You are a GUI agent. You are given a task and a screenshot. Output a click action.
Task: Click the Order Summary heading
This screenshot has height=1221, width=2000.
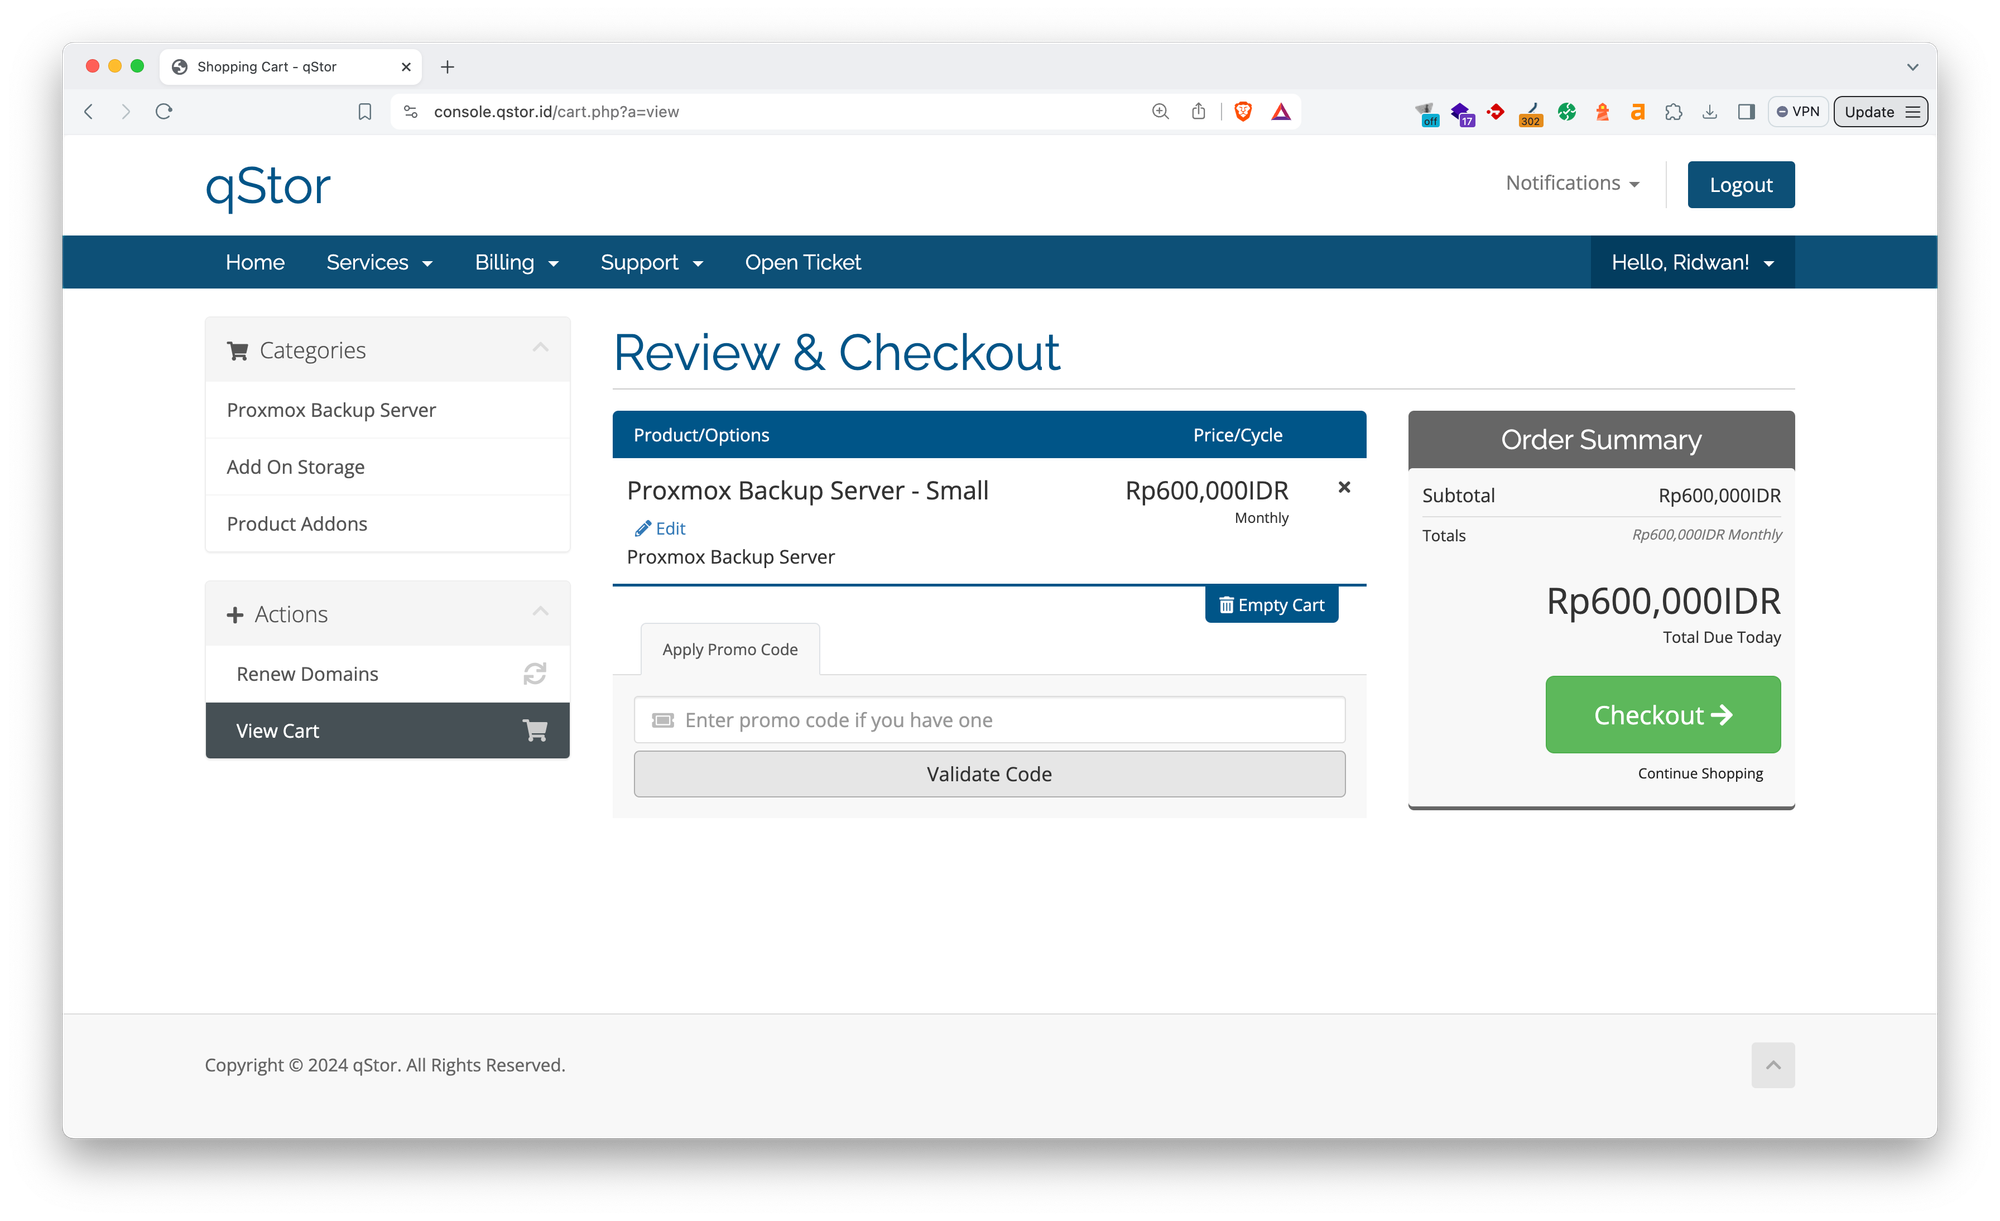pos(1601,440)
